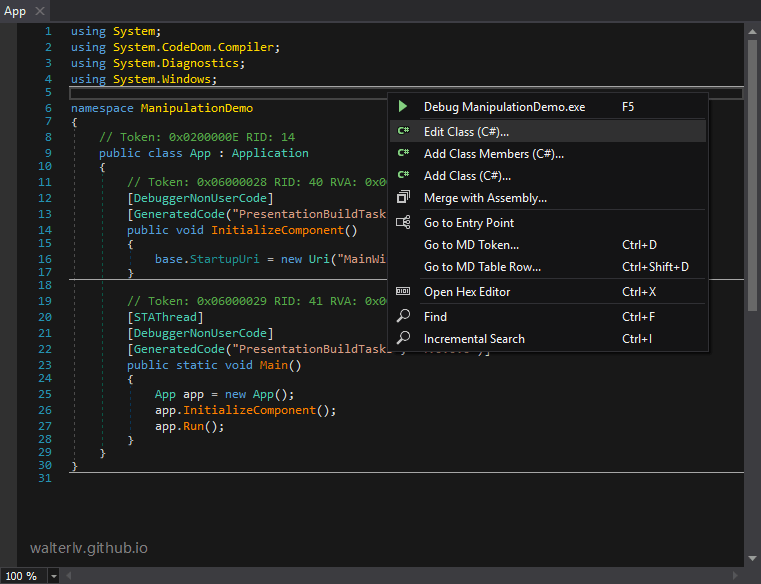Screen dimensions: 761x584
Task: Click the Merge with Assembly icon
Action: click(x=403, y=197)
